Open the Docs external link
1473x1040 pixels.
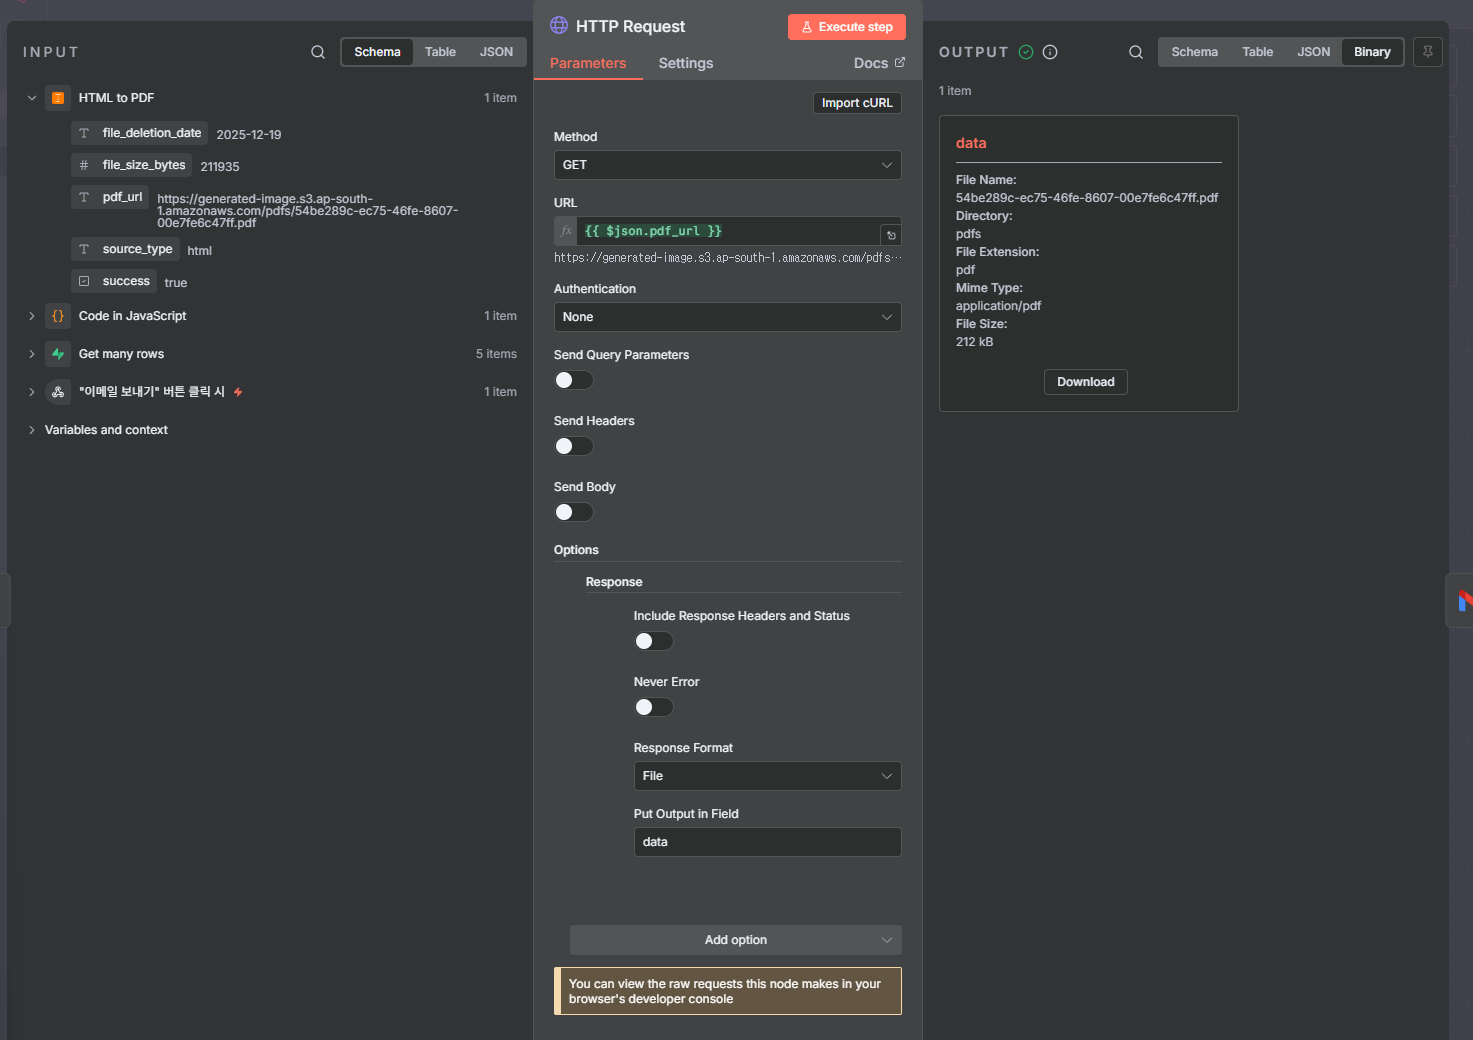879,63
